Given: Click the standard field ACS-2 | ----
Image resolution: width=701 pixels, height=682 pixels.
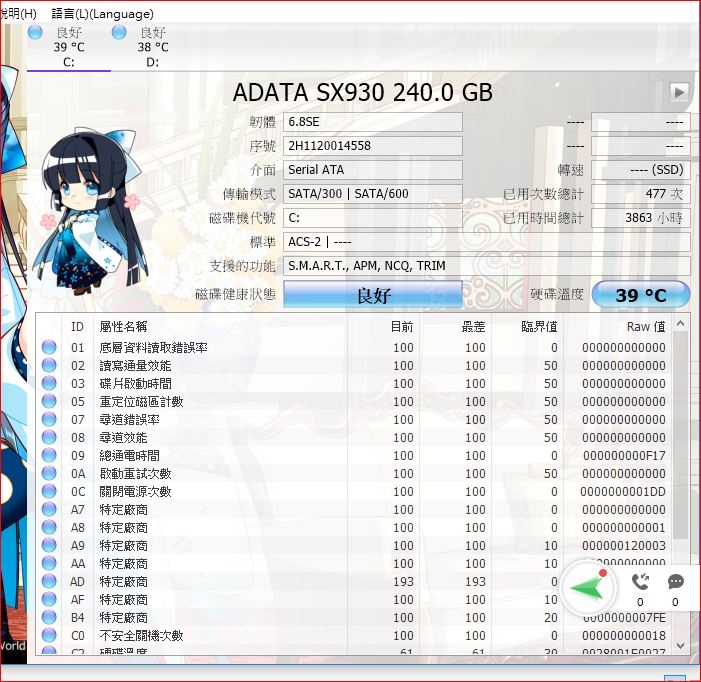Looking at the screenshot, I should coord(487,242).
